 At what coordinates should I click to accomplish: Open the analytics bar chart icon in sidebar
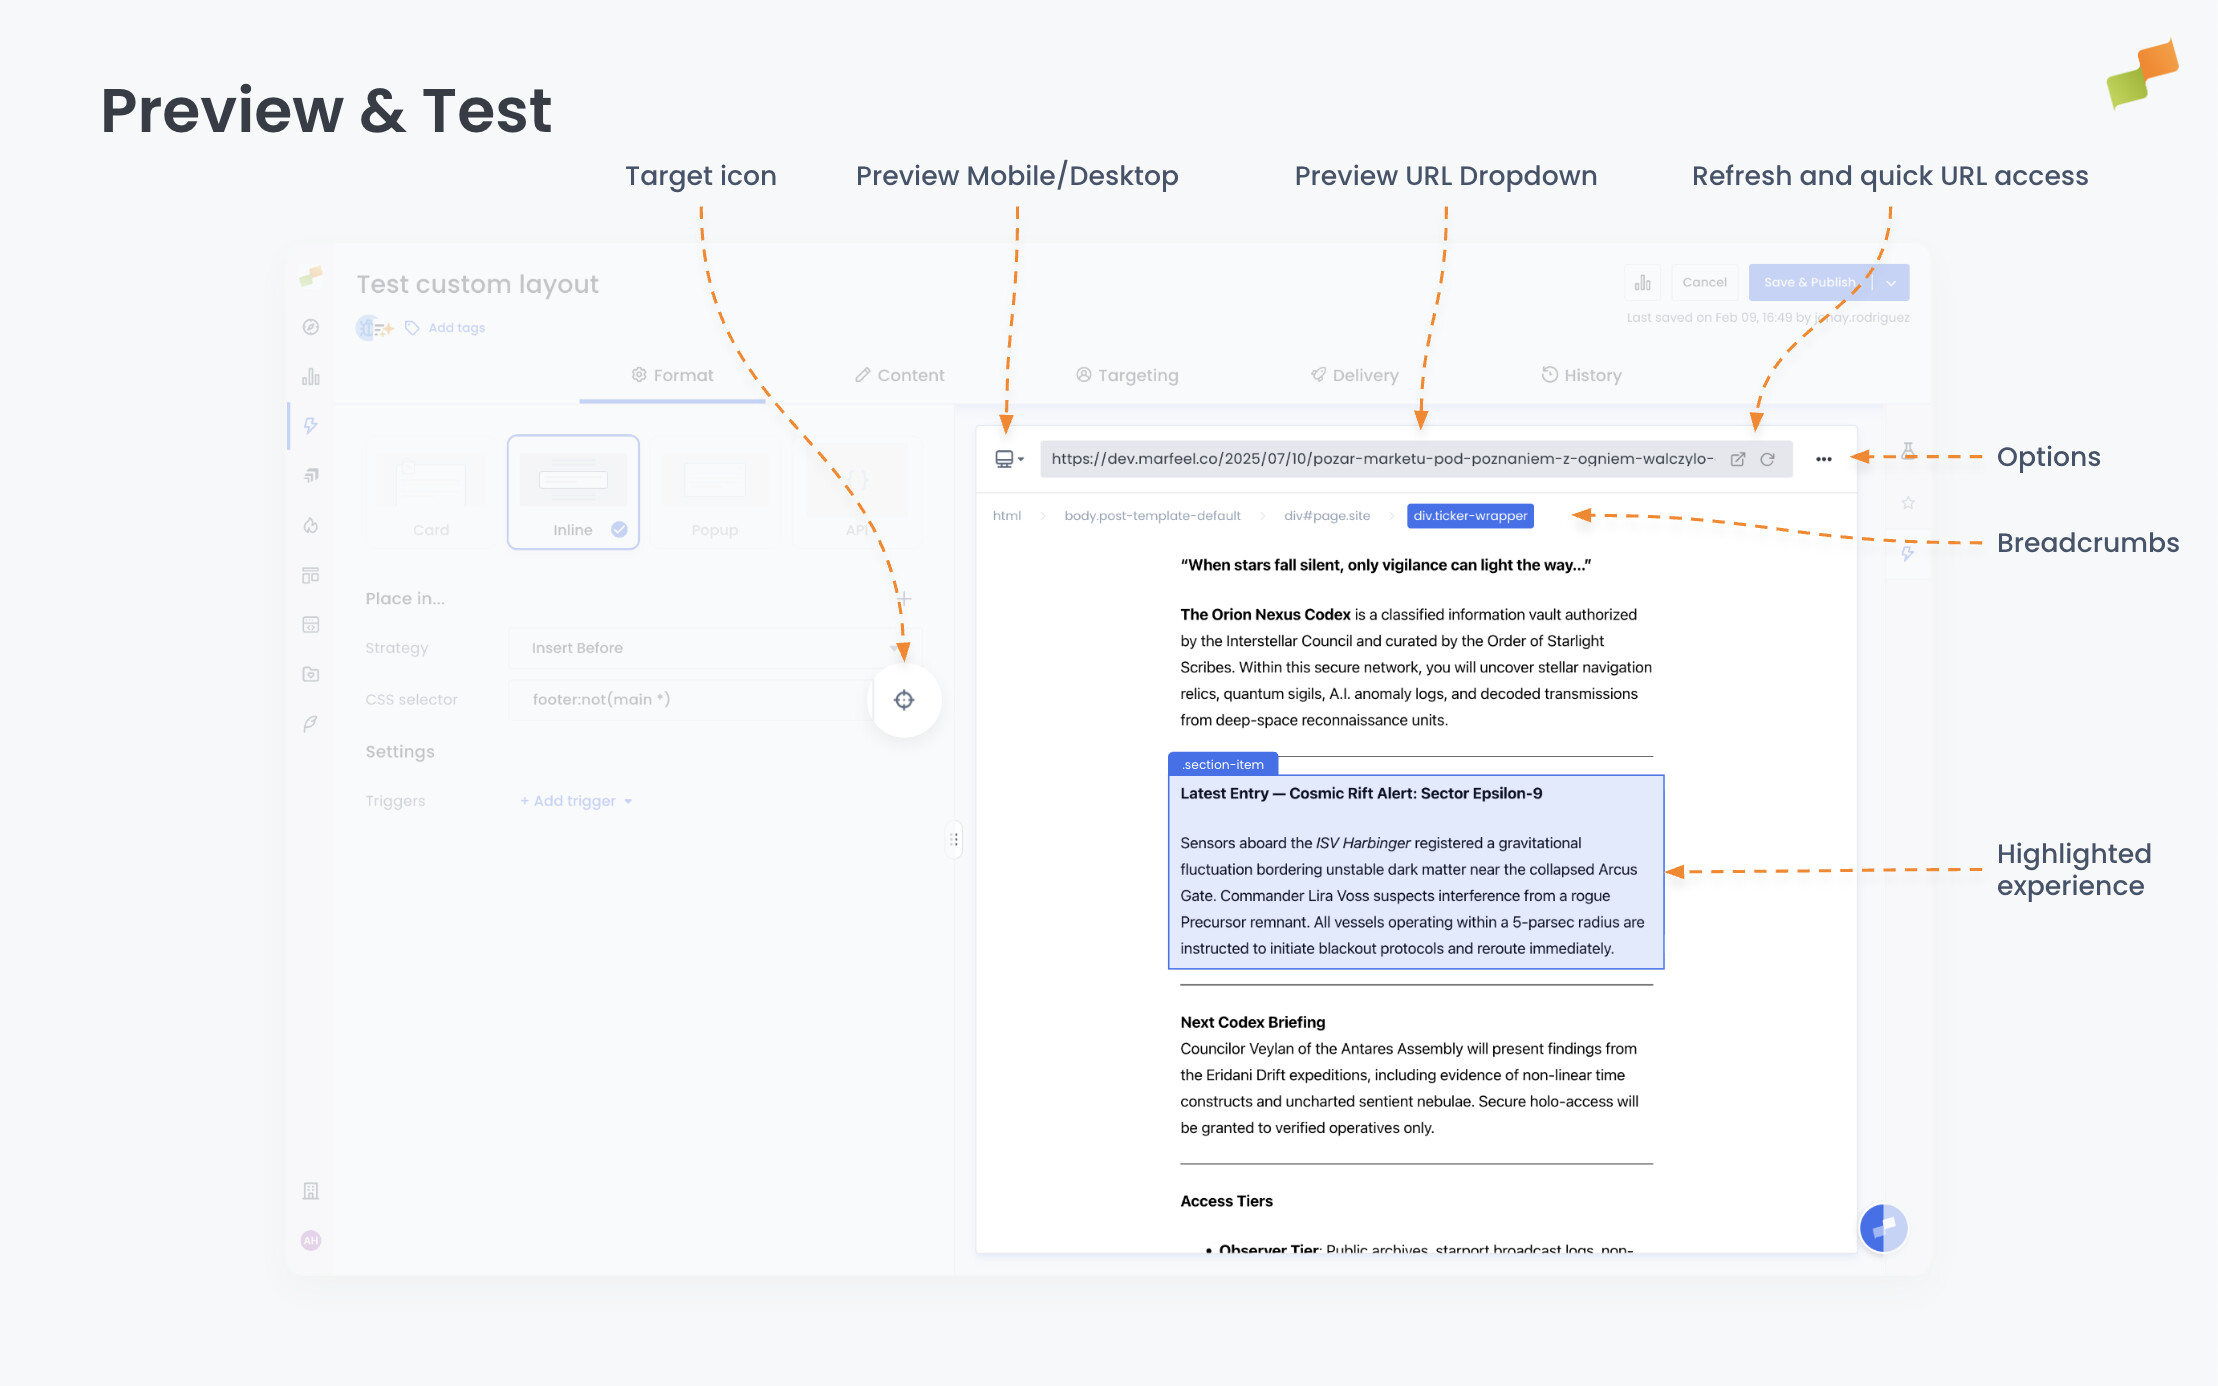[x=311, y=376]
